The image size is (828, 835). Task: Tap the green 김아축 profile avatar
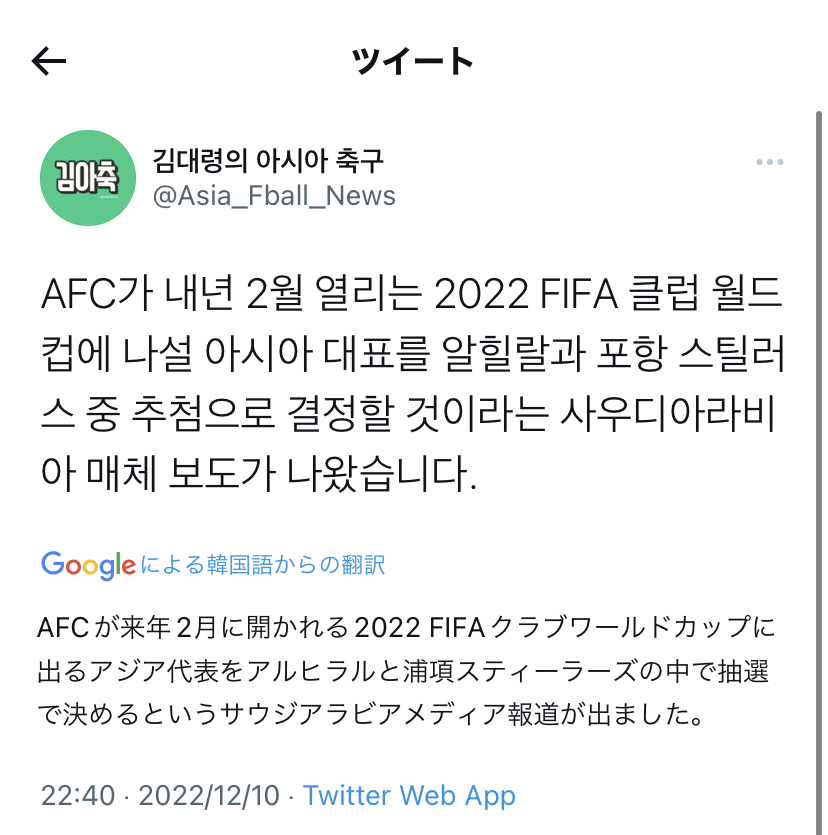coord(87,178)
